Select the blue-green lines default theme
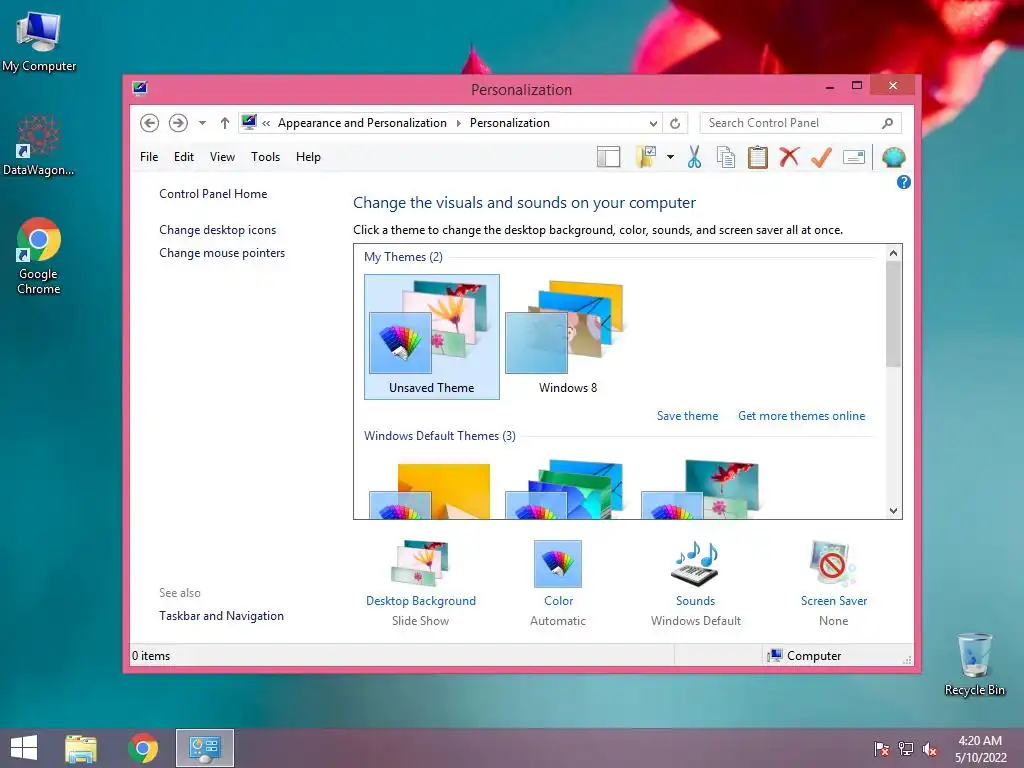 (x=568, y=490)
